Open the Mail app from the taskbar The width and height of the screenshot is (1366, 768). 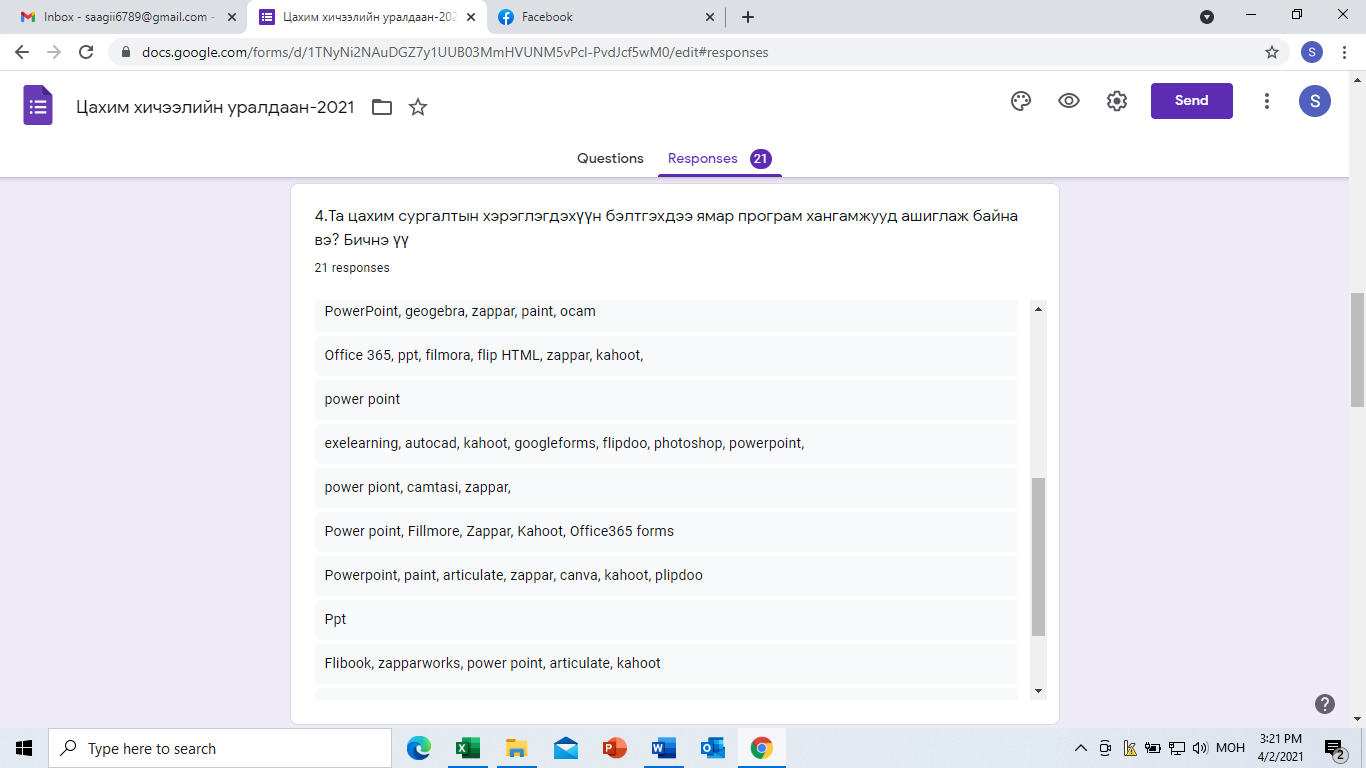(565, 748)
